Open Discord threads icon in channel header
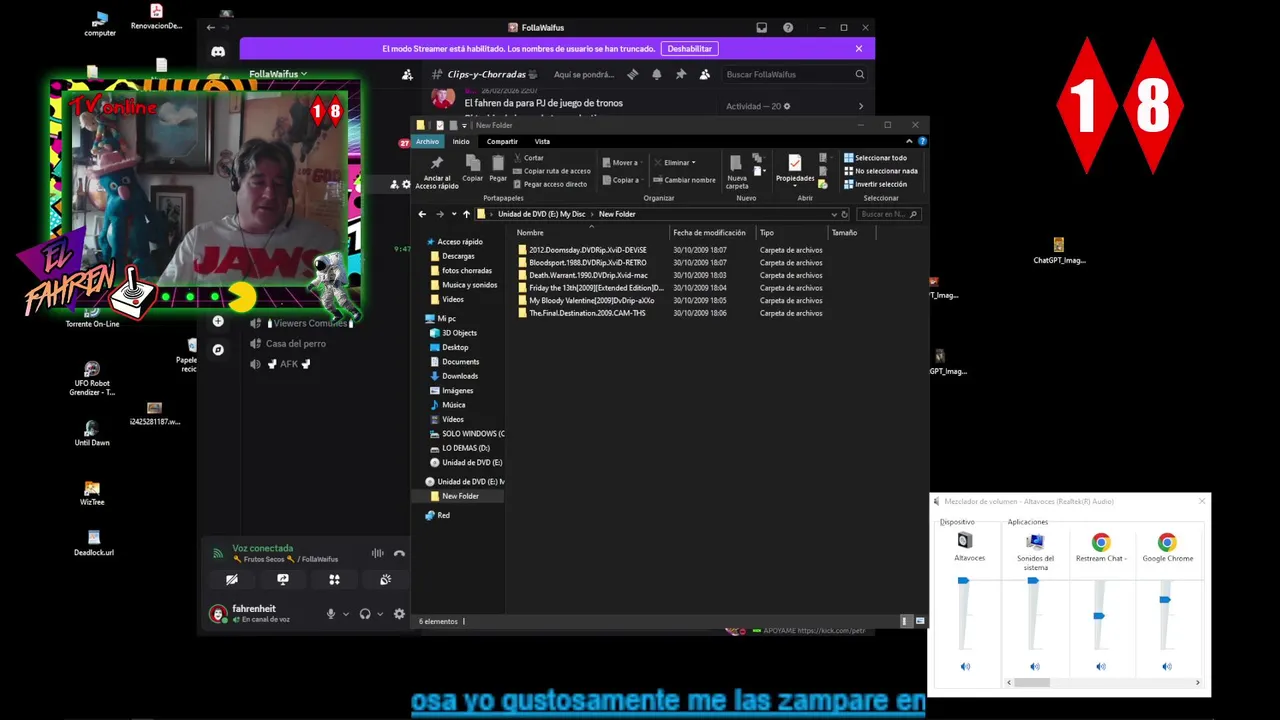 pyautogui.click(x=632, y=74)
